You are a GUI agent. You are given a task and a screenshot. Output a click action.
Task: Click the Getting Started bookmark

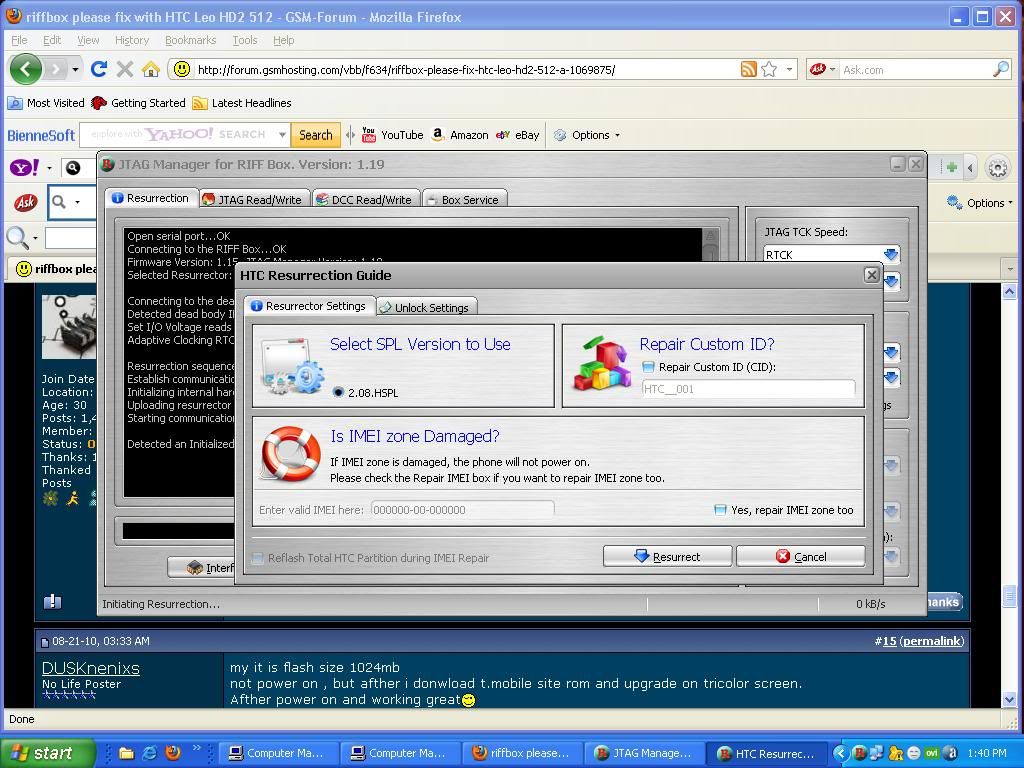[138, 103]
